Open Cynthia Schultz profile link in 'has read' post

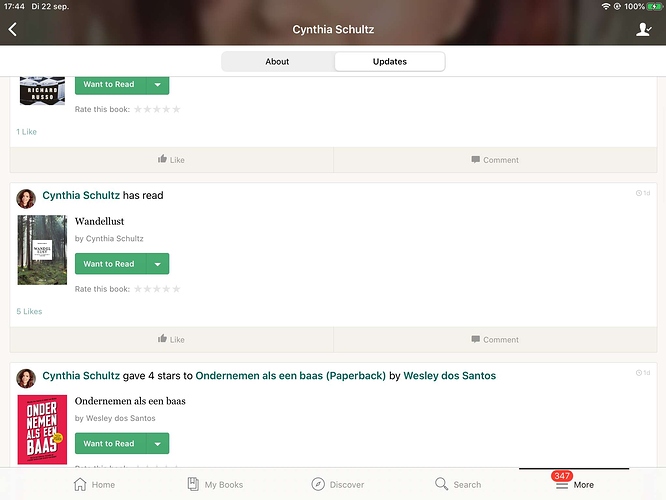[x=81, y=195]
